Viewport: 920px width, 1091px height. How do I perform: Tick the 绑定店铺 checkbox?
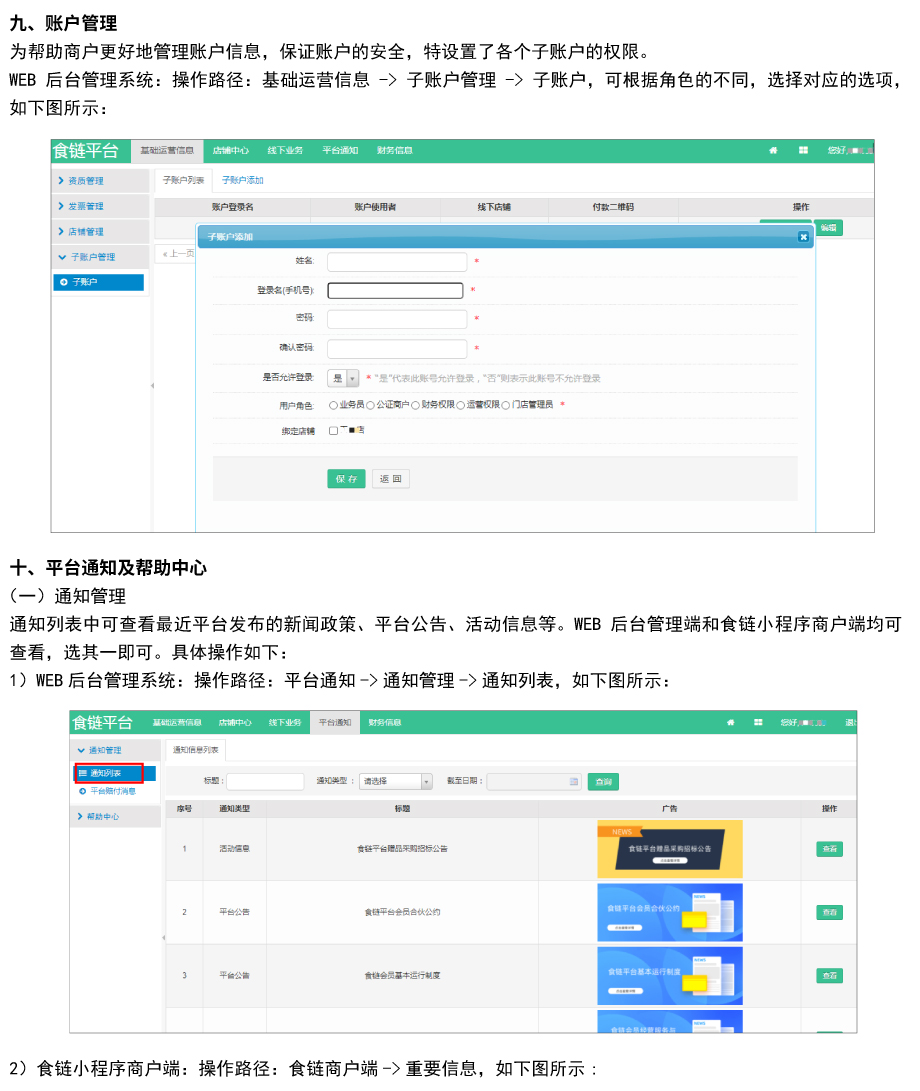(x=333, y=431)
